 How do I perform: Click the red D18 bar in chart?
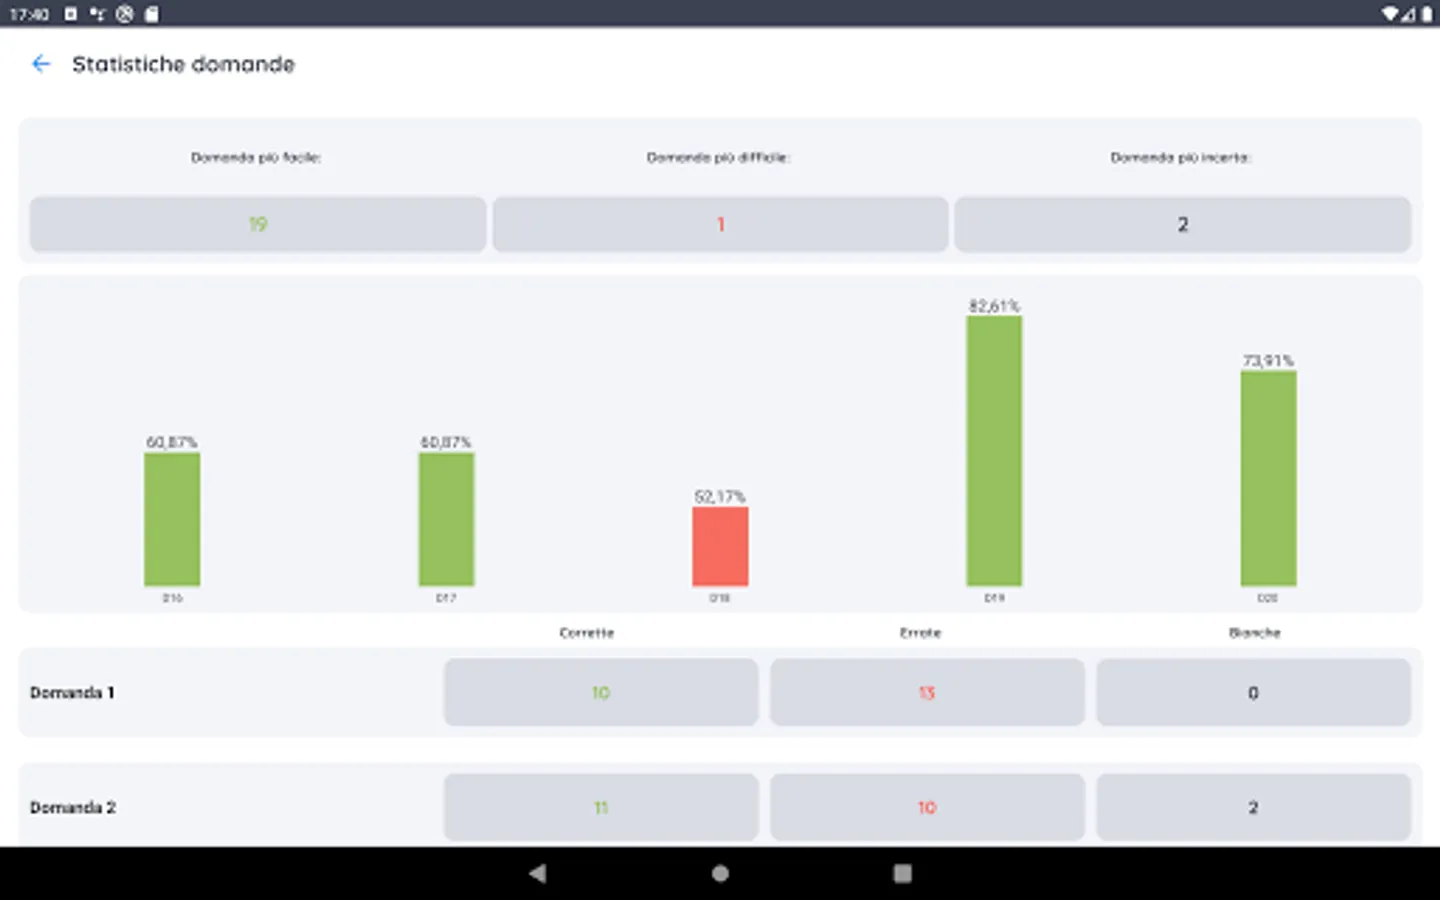coord(720,546)
